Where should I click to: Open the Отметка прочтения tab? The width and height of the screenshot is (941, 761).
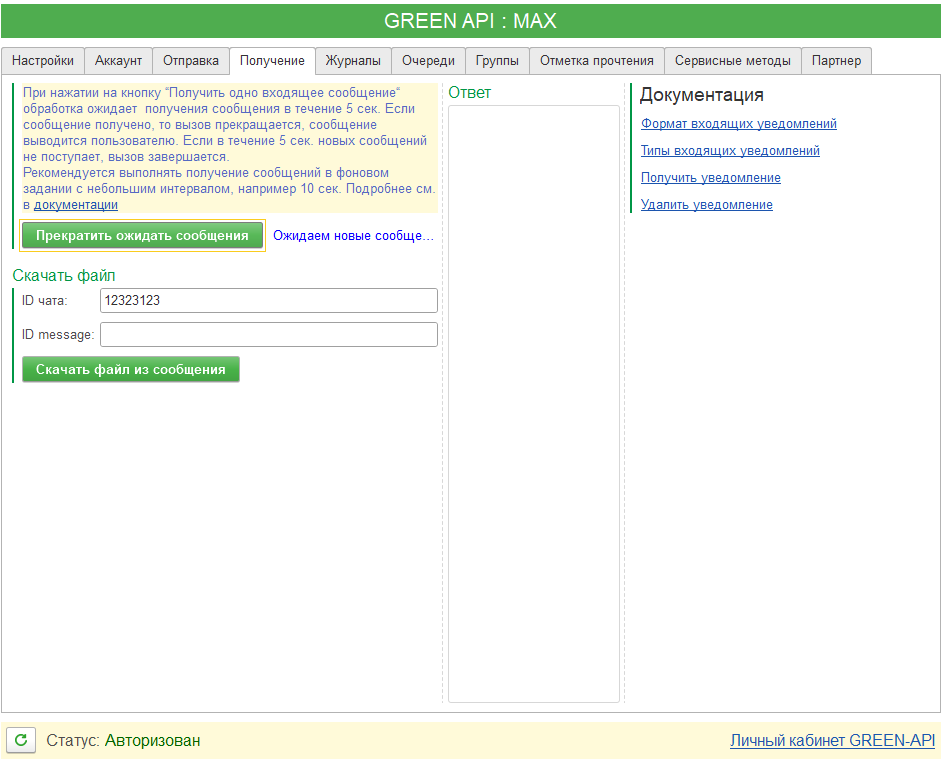(x=596, y=61)
